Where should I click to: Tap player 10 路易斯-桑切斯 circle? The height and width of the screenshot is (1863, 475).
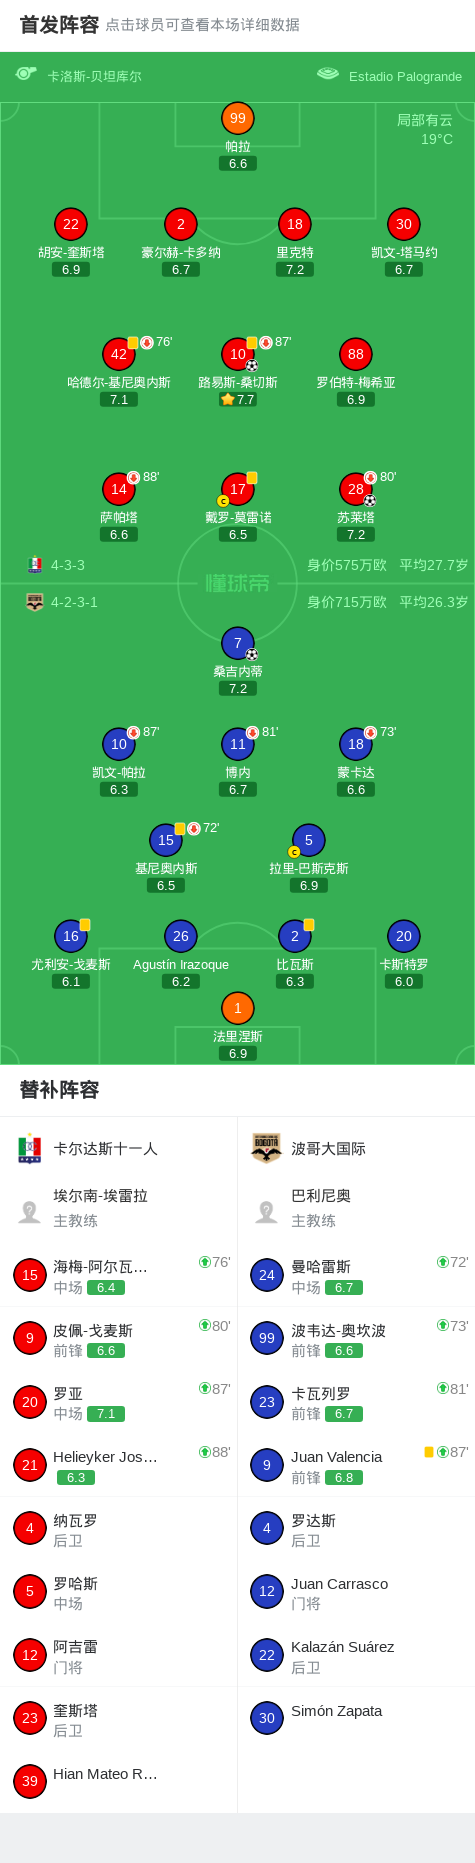238,354
